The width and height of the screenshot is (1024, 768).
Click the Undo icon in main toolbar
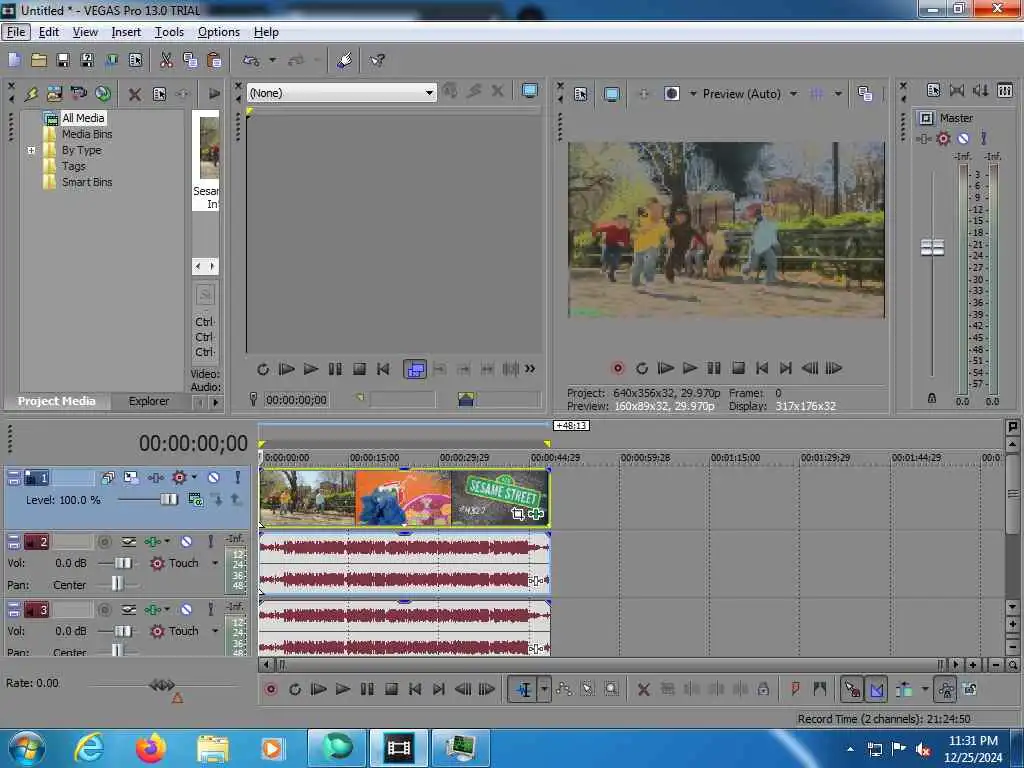[x=251, y=60]
